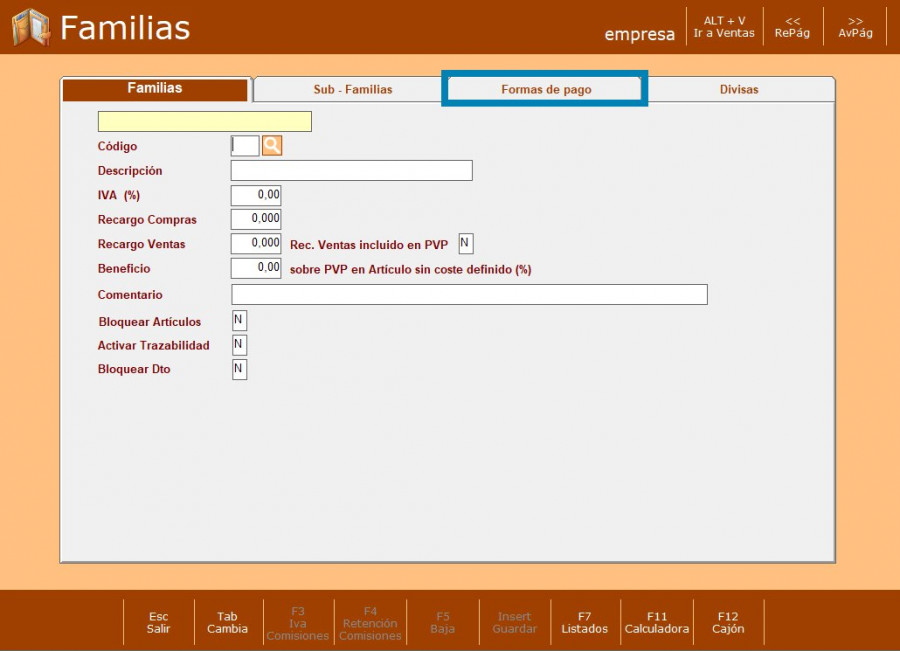Open F7 Listados
900x651 pixels.
[x=584, y=622]
